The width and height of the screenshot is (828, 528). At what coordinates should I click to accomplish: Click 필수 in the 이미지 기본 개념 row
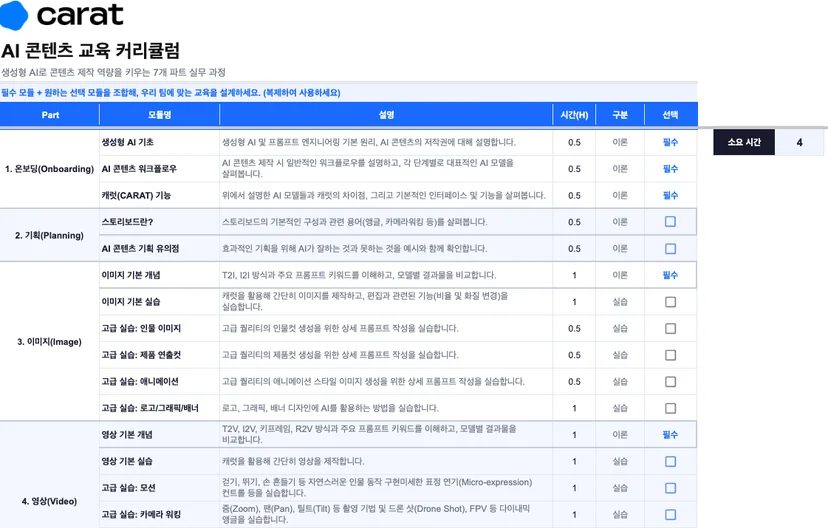tap(670, 275)
